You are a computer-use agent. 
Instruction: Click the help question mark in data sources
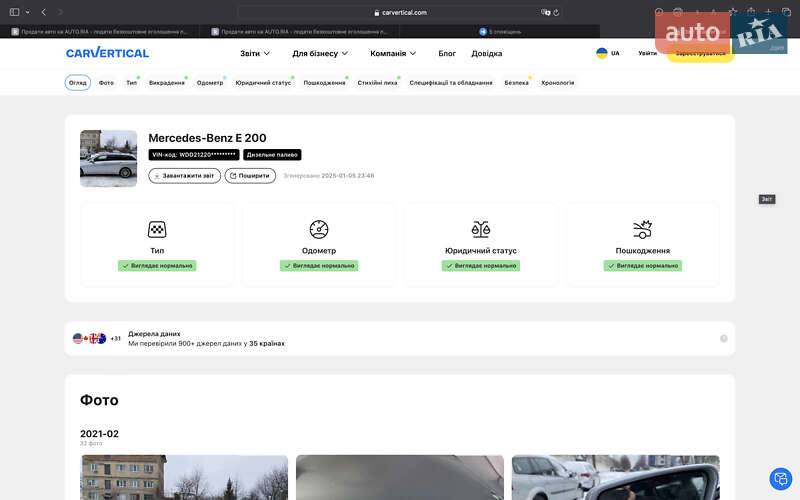pyautogui.click(x=724, y=338)
